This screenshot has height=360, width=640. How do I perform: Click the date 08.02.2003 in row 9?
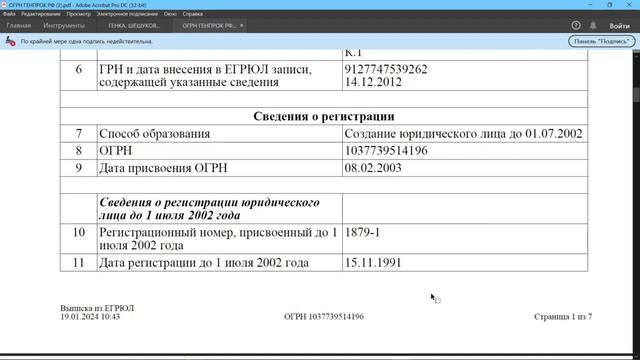373,168
